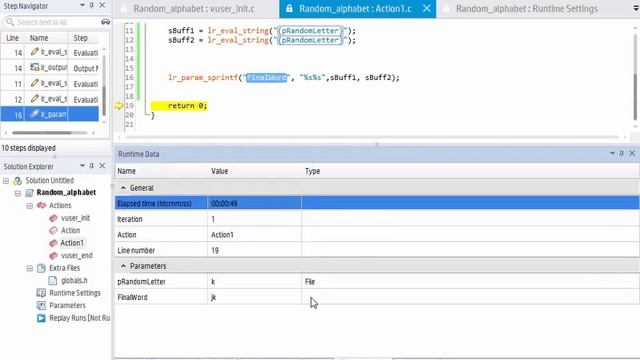This screenshot has width=640, height=360.
Task: Open the Action1 item in tree
Action: 72,243
